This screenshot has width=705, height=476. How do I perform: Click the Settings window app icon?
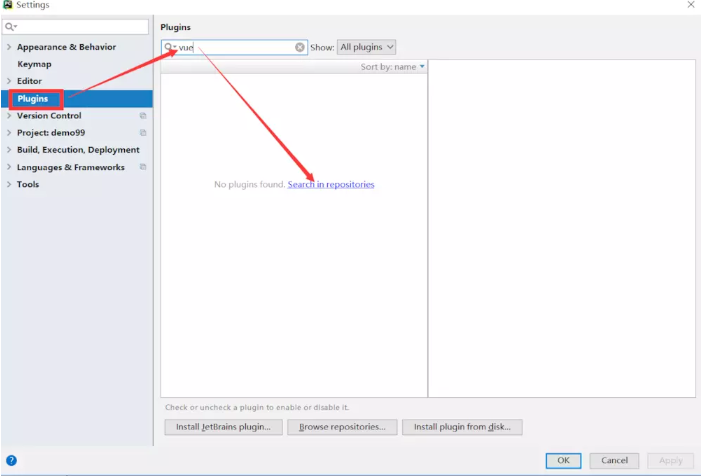tap(8, 4)
